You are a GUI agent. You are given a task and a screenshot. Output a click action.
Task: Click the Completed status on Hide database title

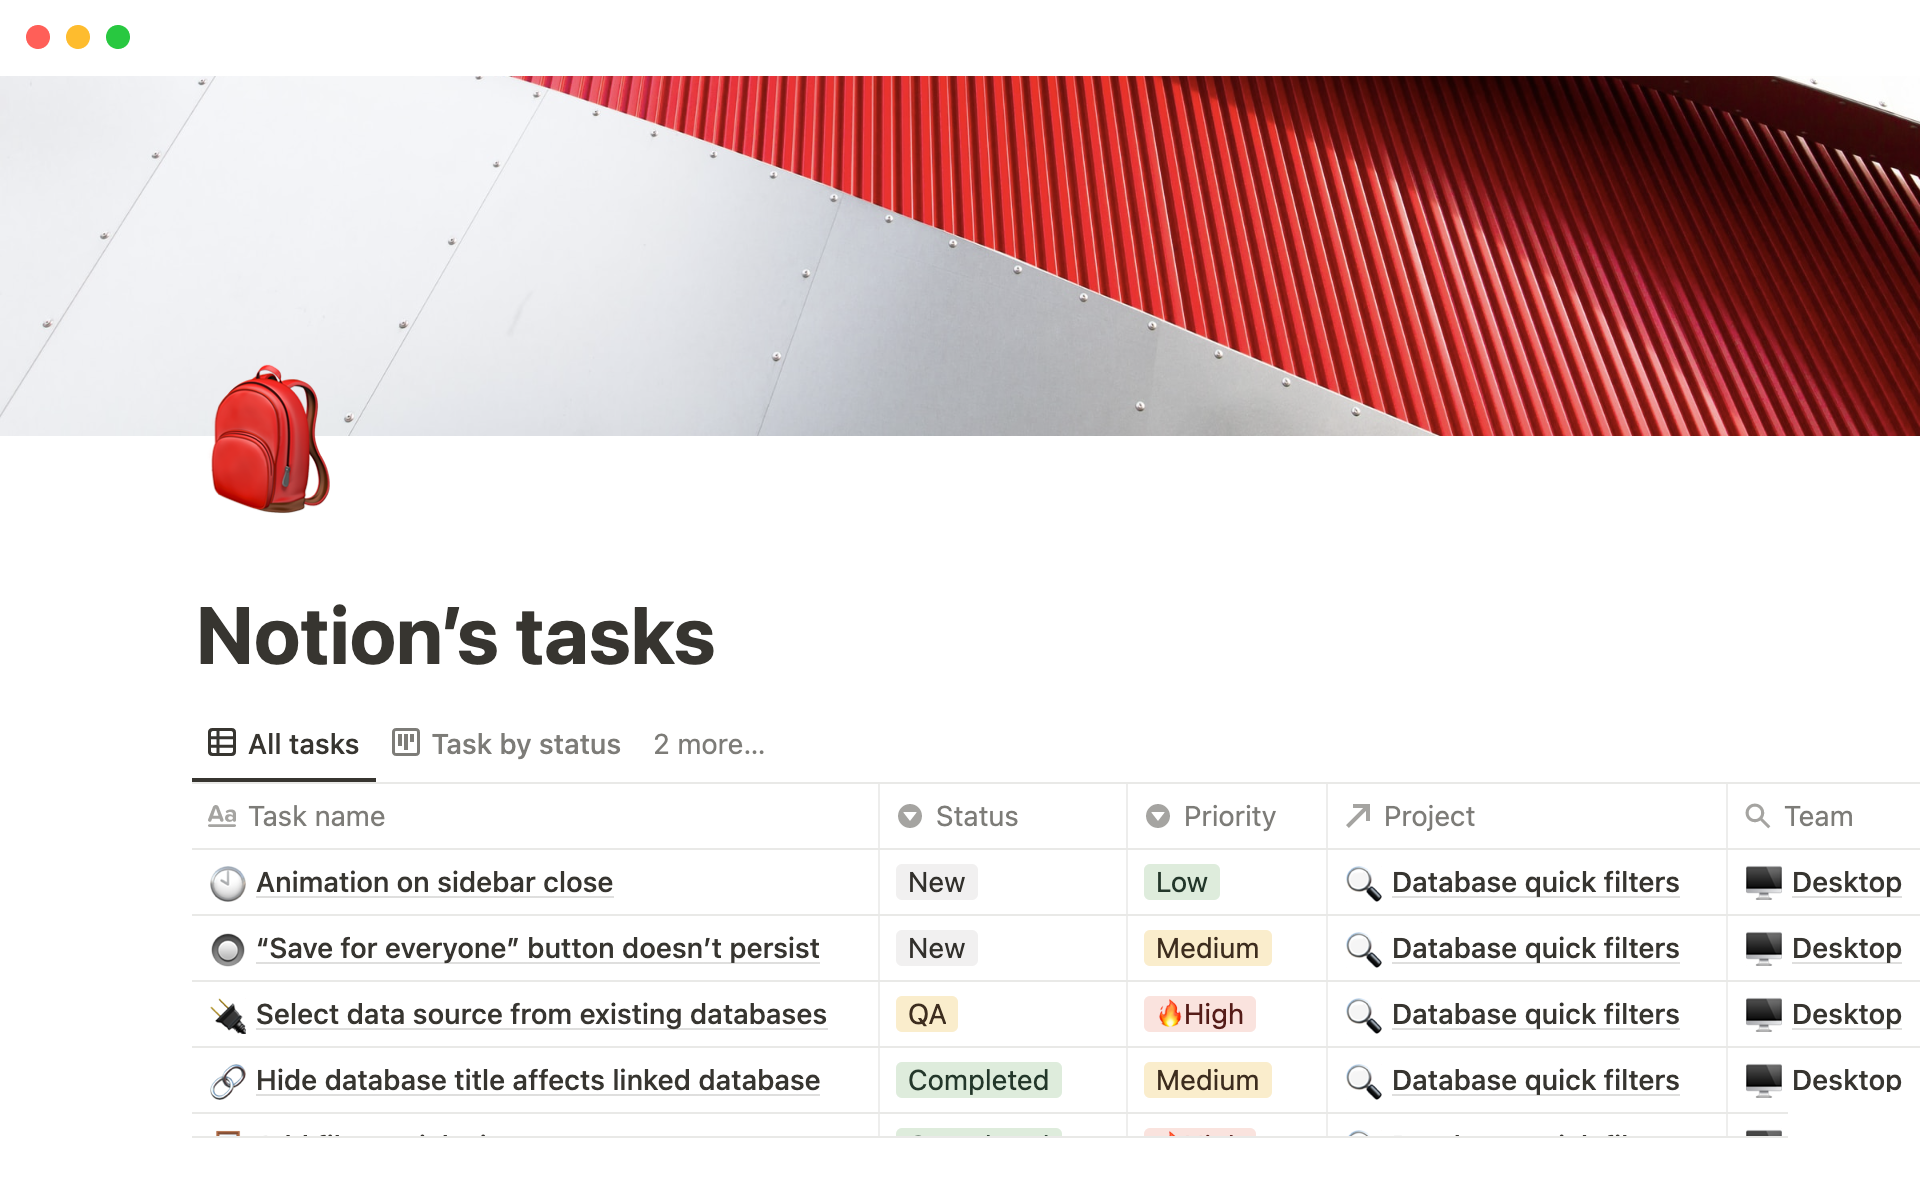click(x=977, y=1080)
